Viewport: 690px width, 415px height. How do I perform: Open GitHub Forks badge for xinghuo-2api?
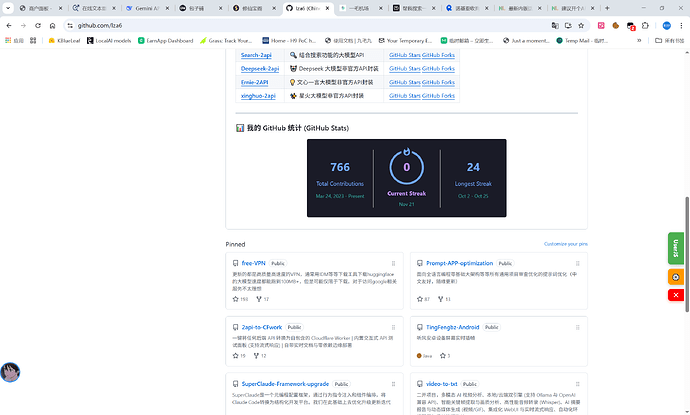(438, 95)
